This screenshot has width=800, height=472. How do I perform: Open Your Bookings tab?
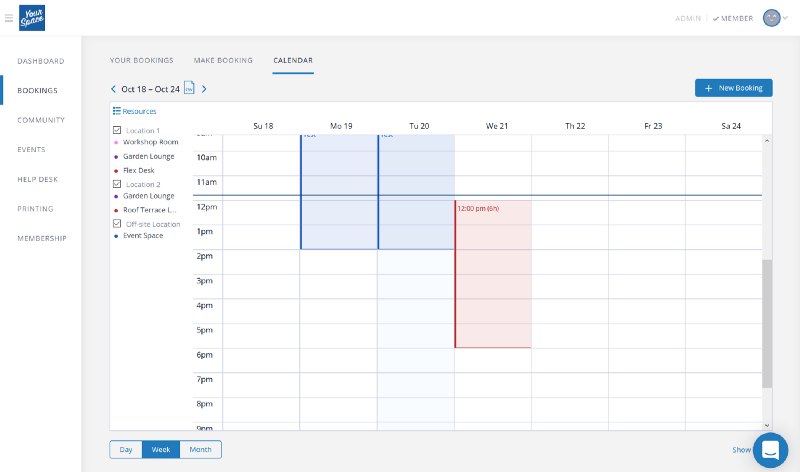[x=141, y=60]
